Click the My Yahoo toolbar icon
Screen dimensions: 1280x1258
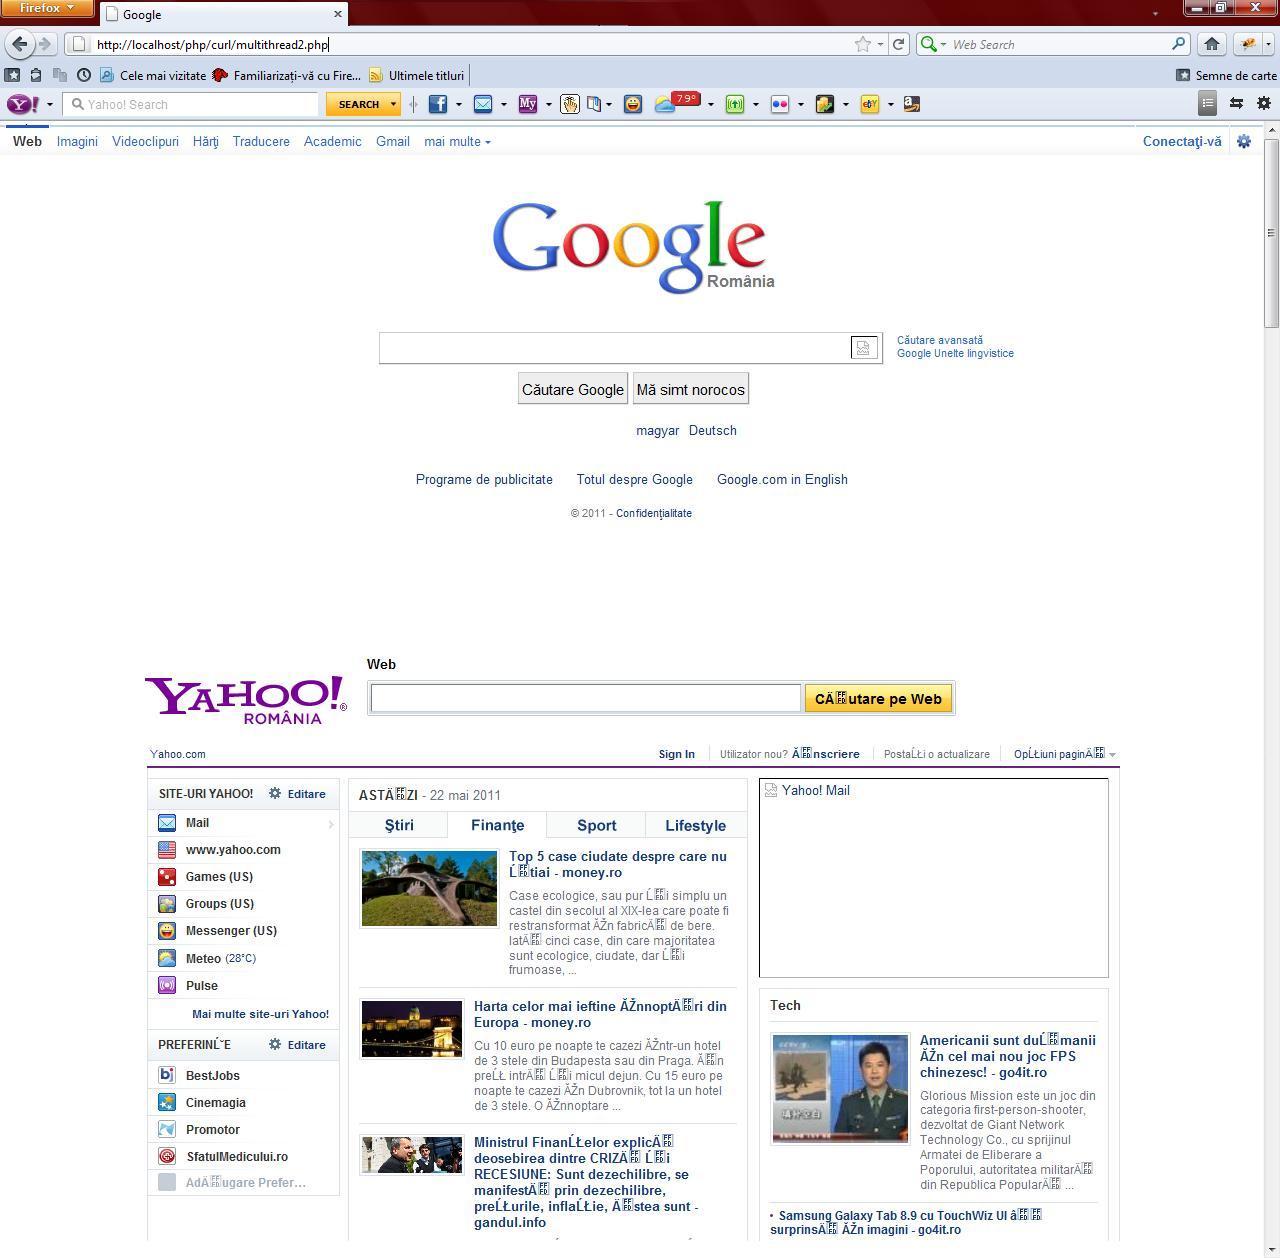coord(528,104)
